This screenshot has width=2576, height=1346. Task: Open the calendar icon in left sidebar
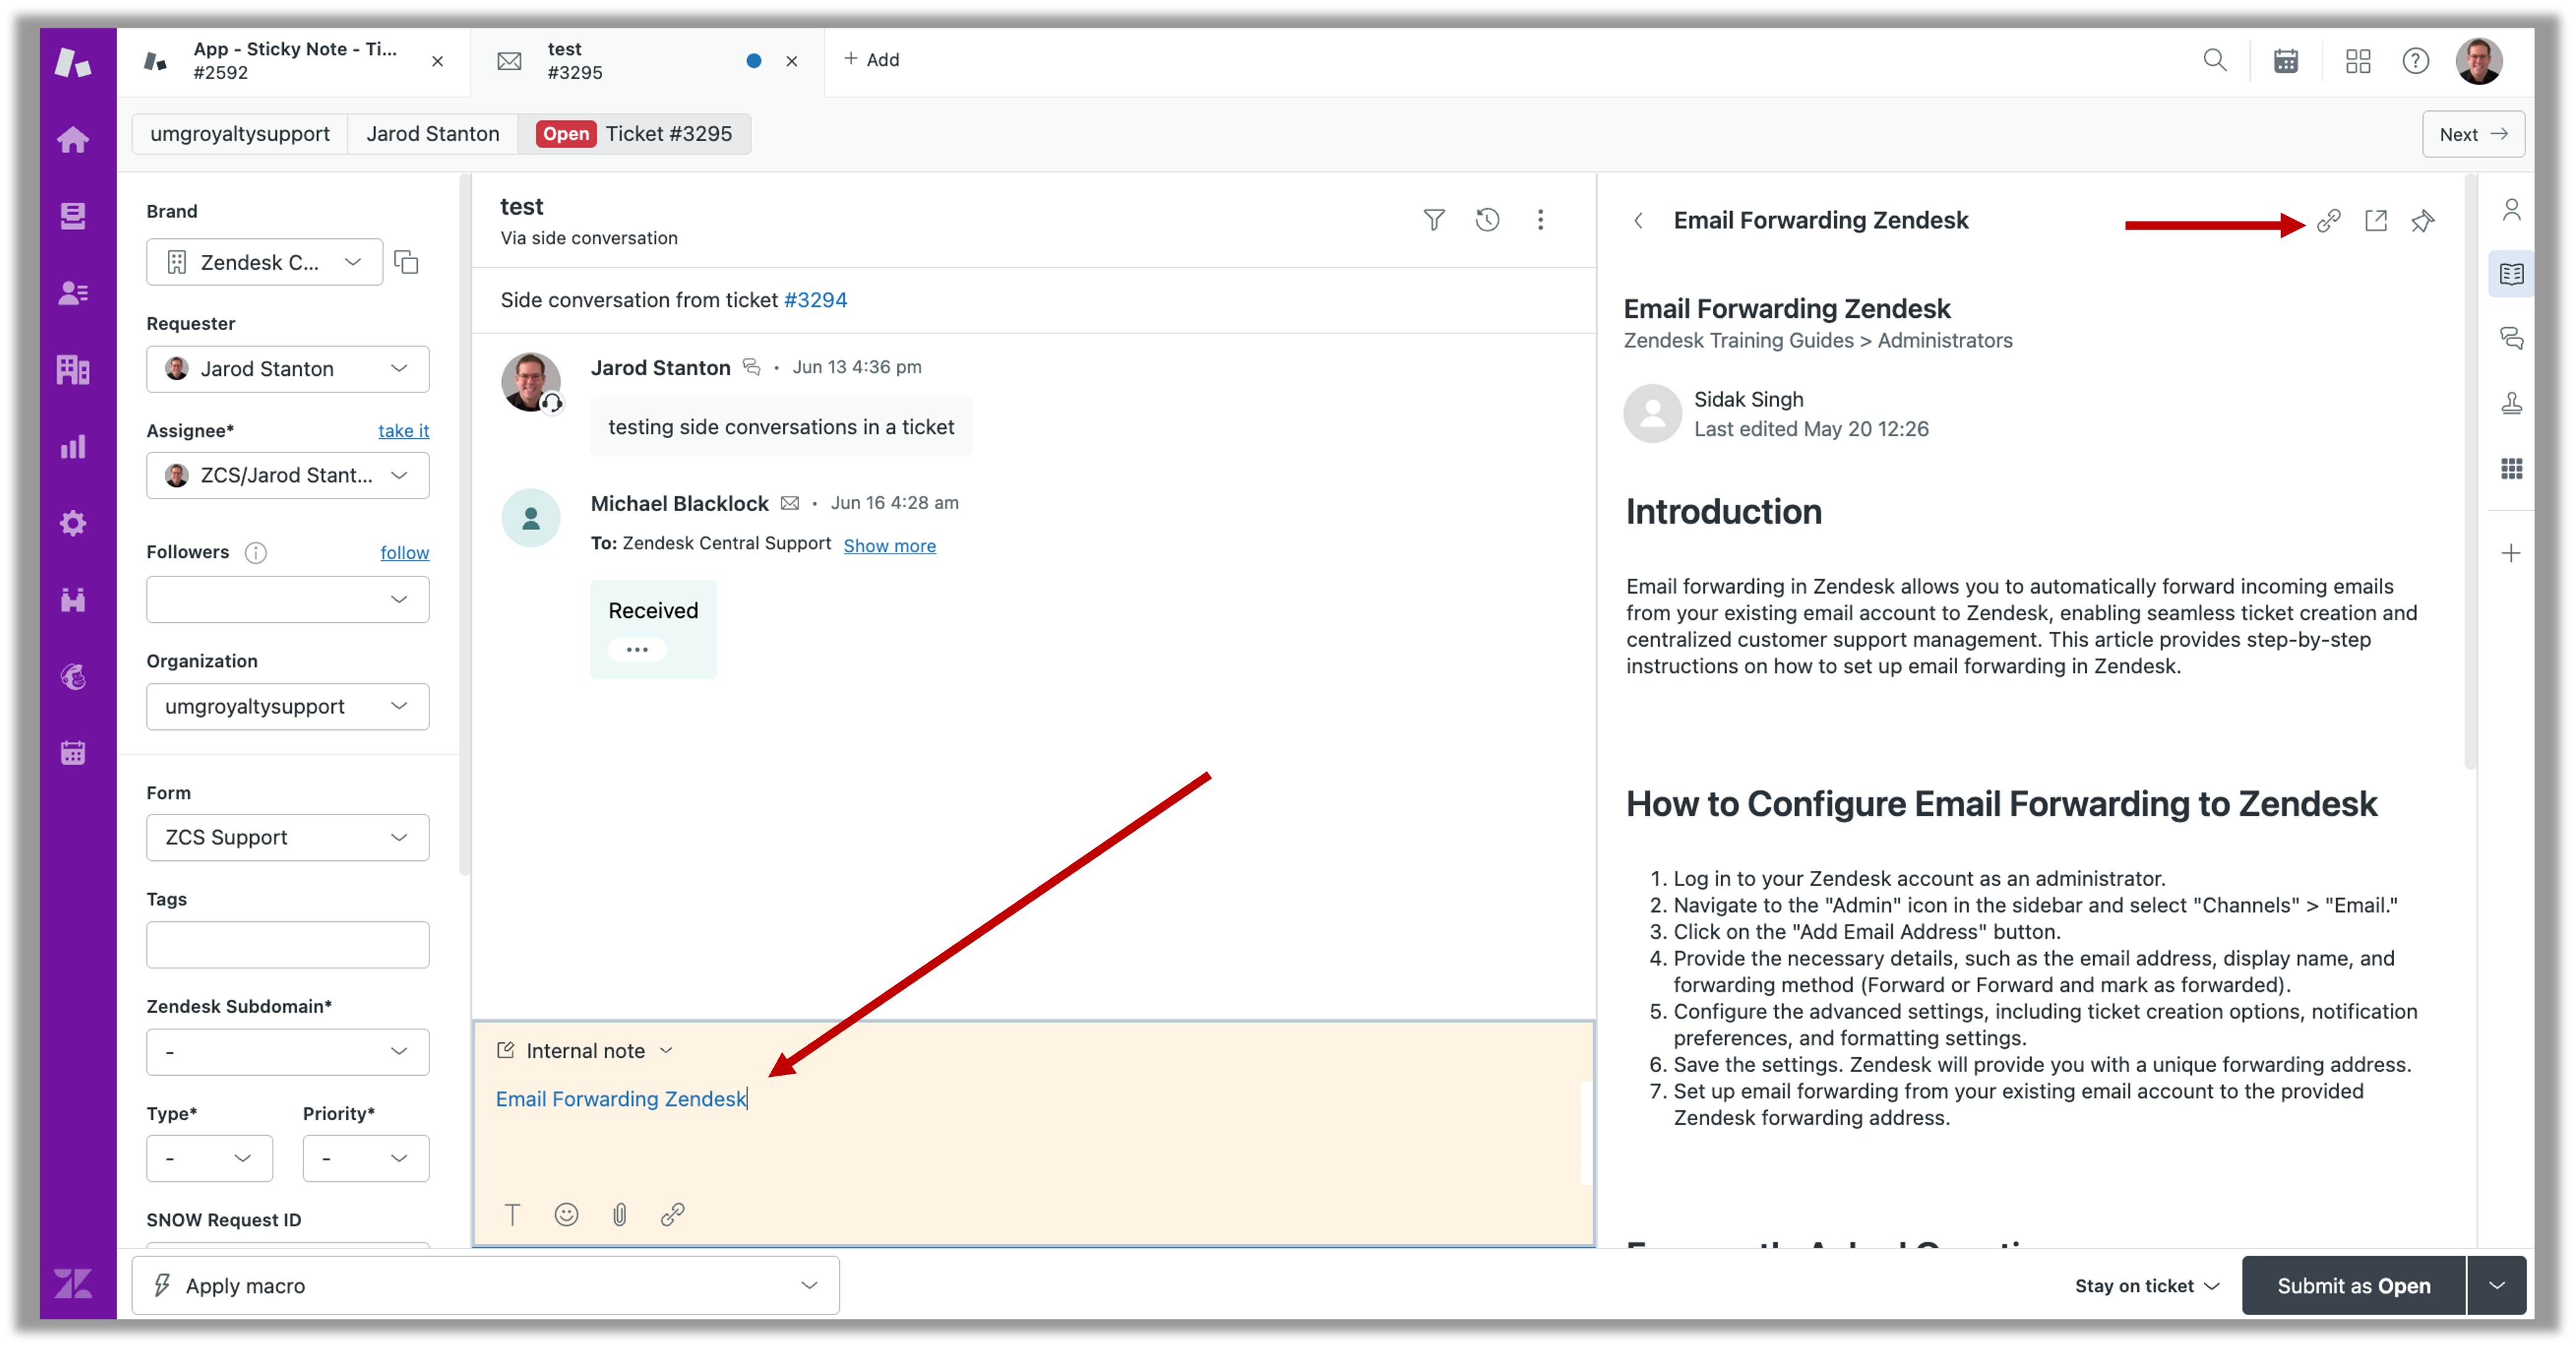(x=72, y=752)
